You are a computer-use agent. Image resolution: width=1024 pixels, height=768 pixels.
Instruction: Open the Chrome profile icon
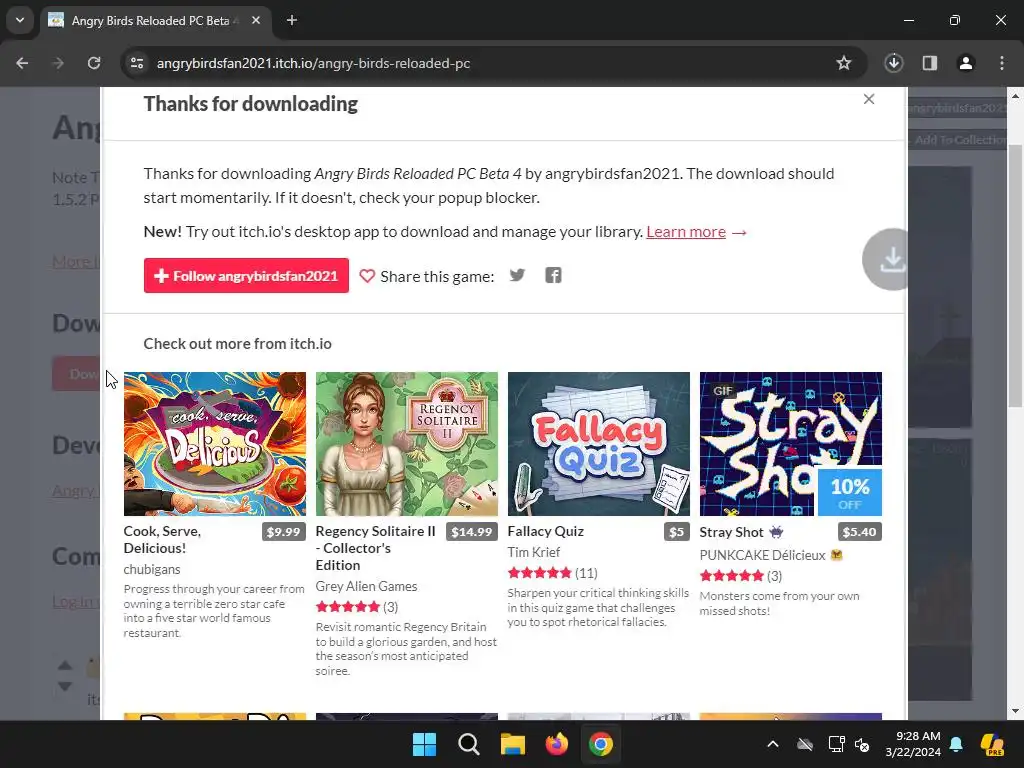point(965,63)
